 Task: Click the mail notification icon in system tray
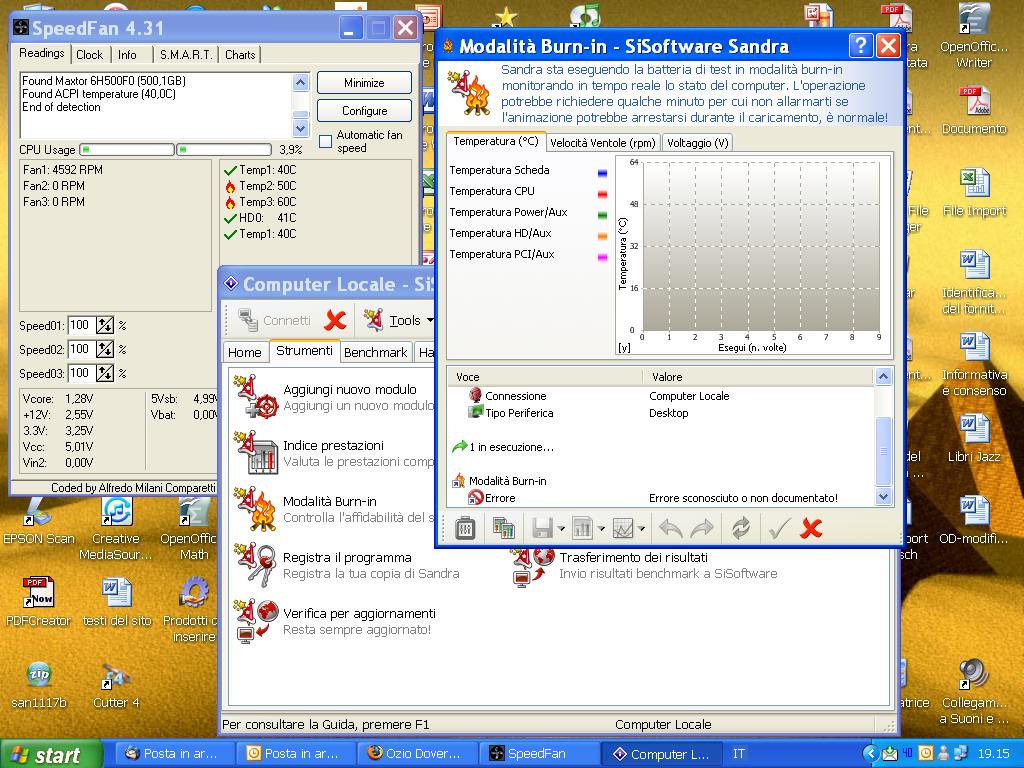[x=890, y=754]
